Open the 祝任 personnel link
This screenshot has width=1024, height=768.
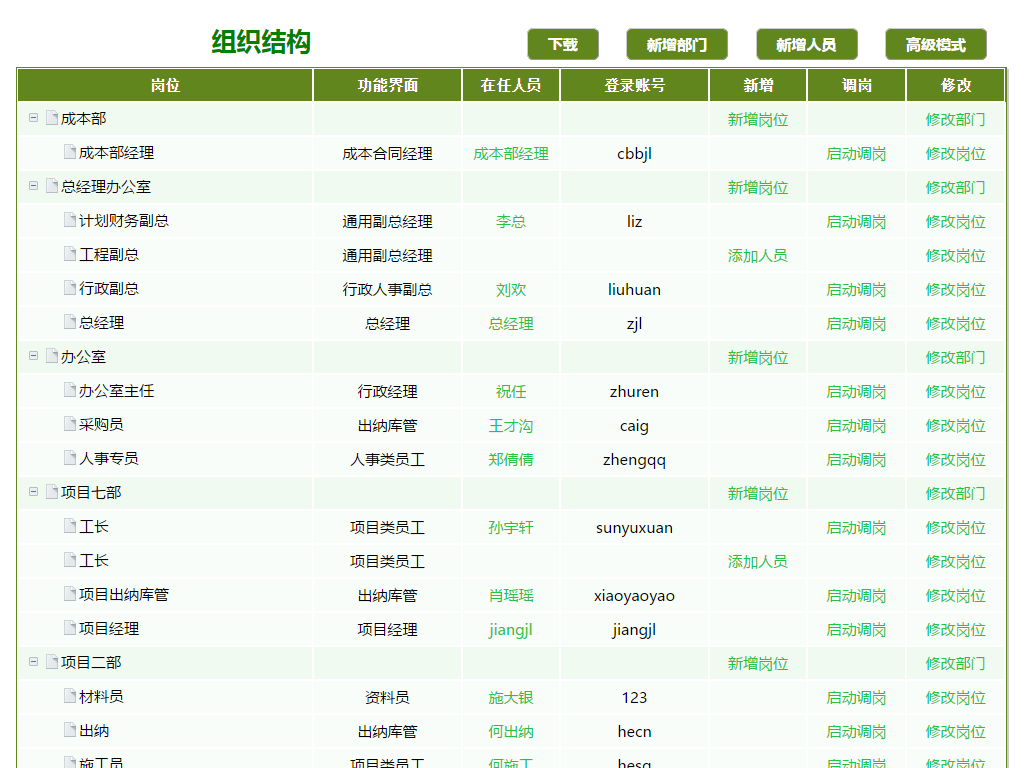click(511, 391)
